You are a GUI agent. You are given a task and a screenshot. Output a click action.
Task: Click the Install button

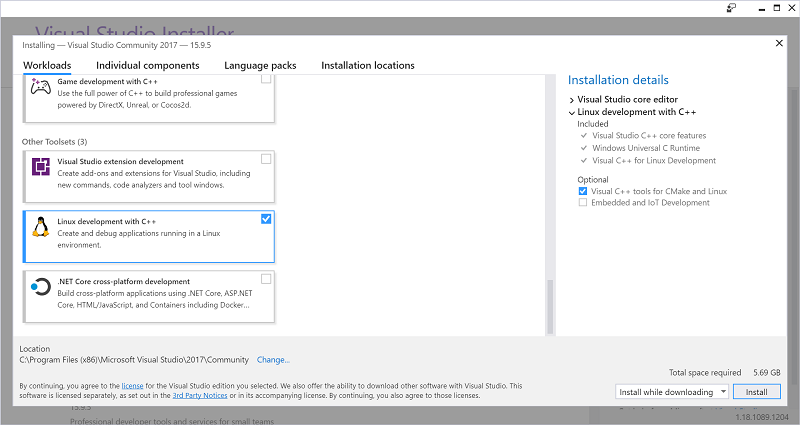(757, 392)
